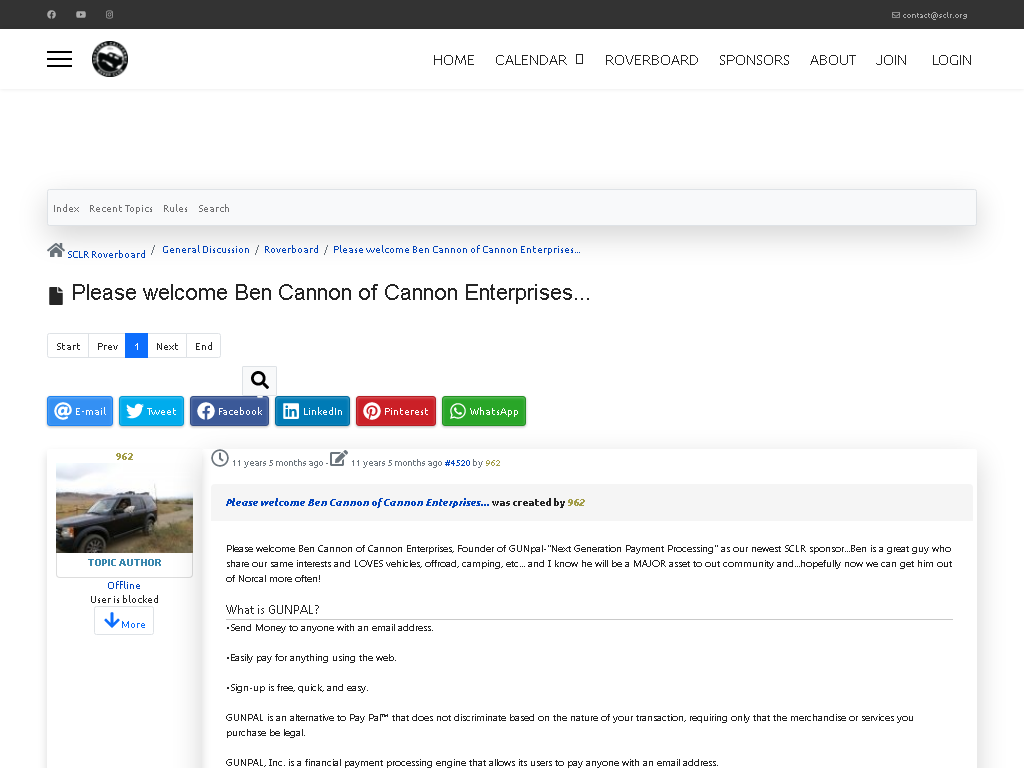Open the Instagram icon in top bar
1024x768 pixels.
(x=110, y=14)
